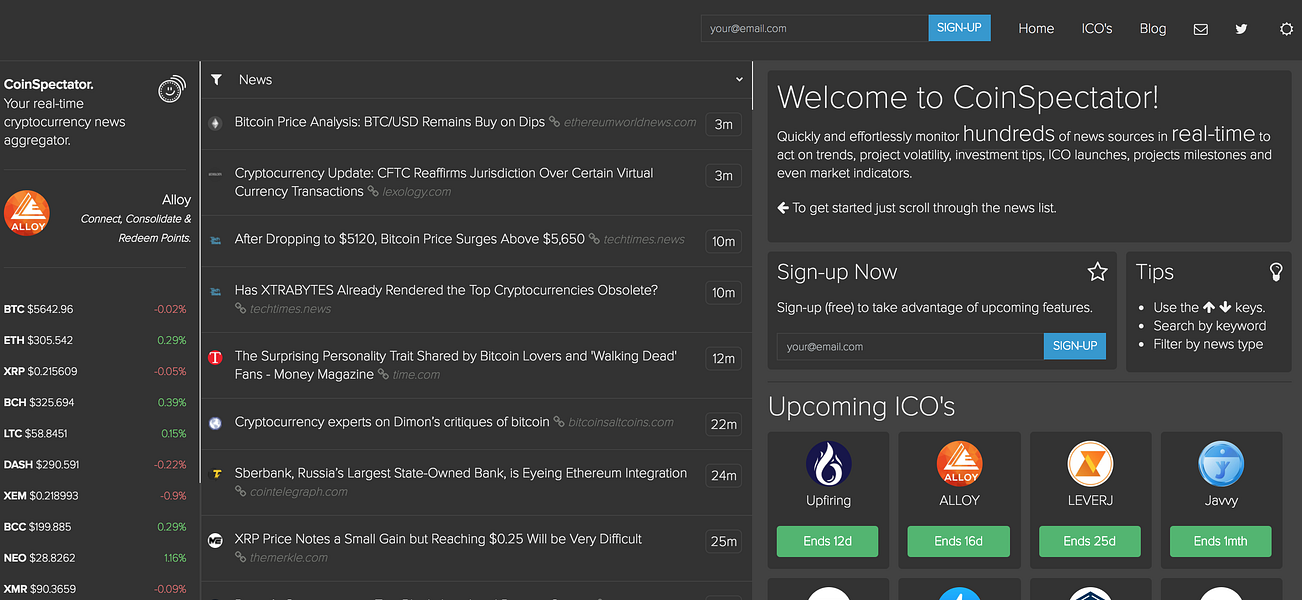Open 'Bitcoin Price Analysis: BTC/USD Remains Buy on Dips'
This screenshot has height=600, width=1302.
[x=390, y=122]
